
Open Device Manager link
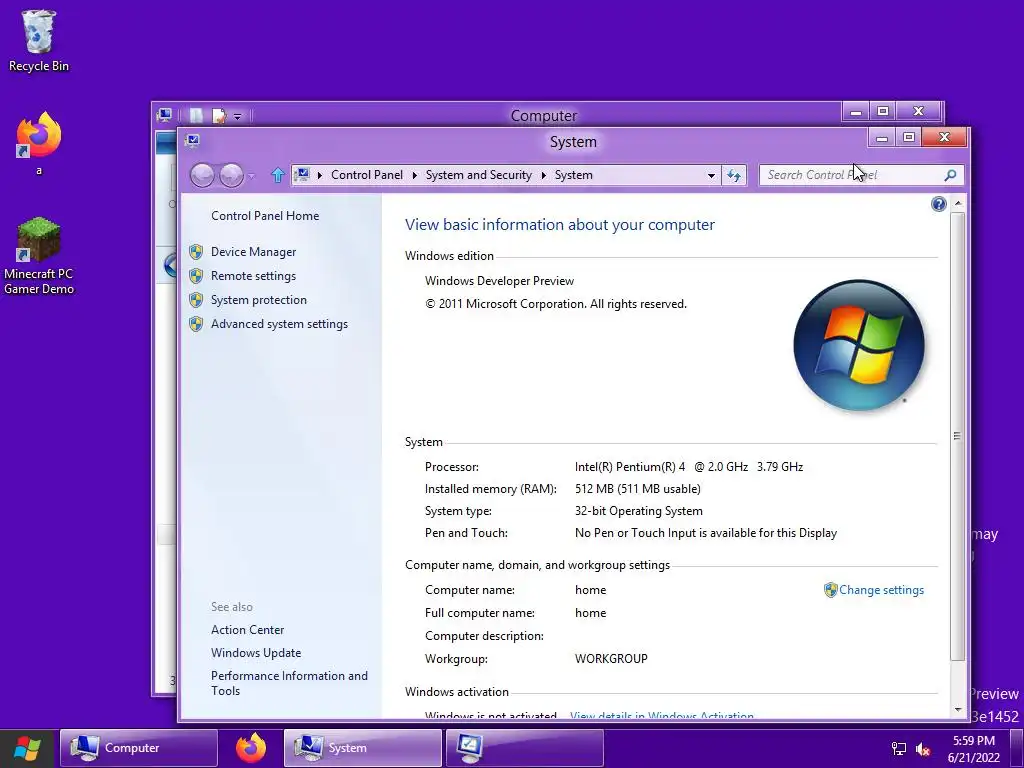[253, 252]
